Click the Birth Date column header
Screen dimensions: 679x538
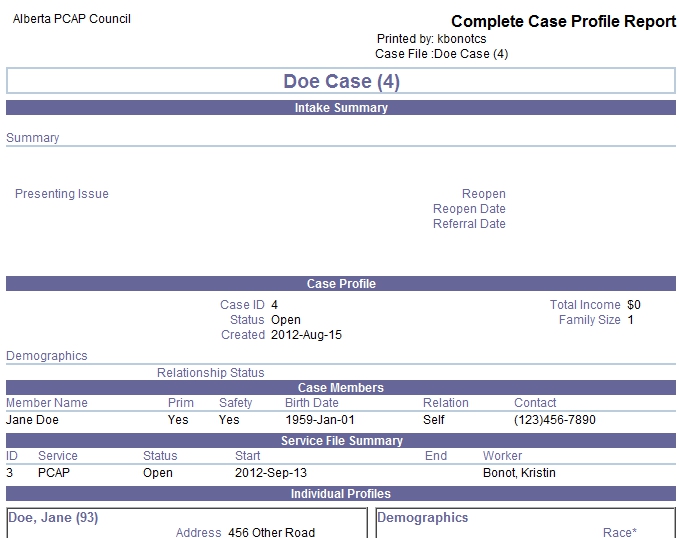tap(311, 403)
